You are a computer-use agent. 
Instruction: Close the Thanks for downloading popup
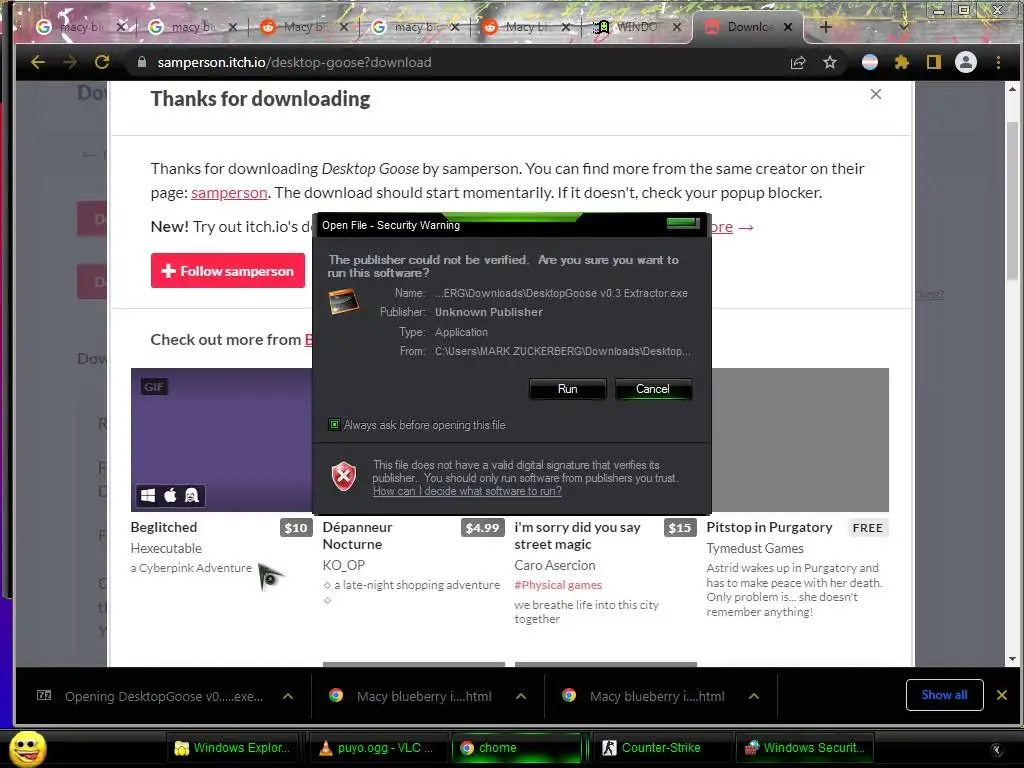pyautogui.click(x=876, y=94)
